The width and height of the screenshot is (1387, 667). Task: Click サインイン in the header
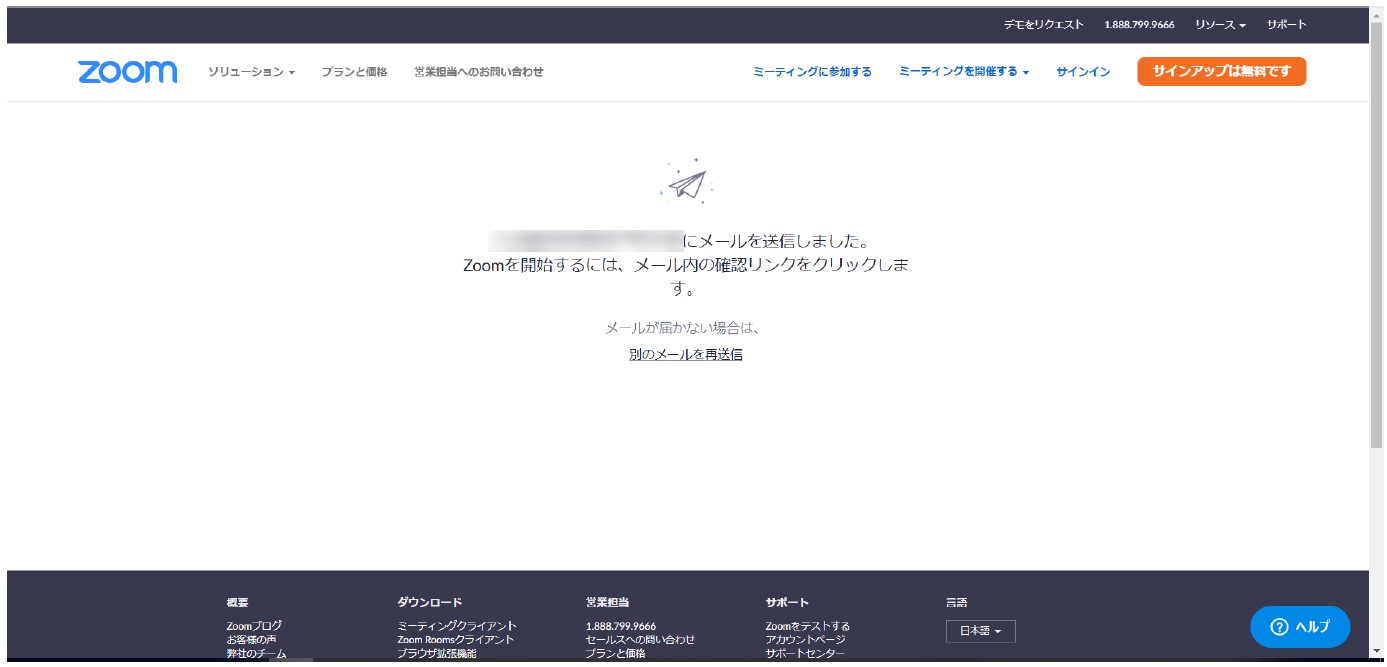1083,72
